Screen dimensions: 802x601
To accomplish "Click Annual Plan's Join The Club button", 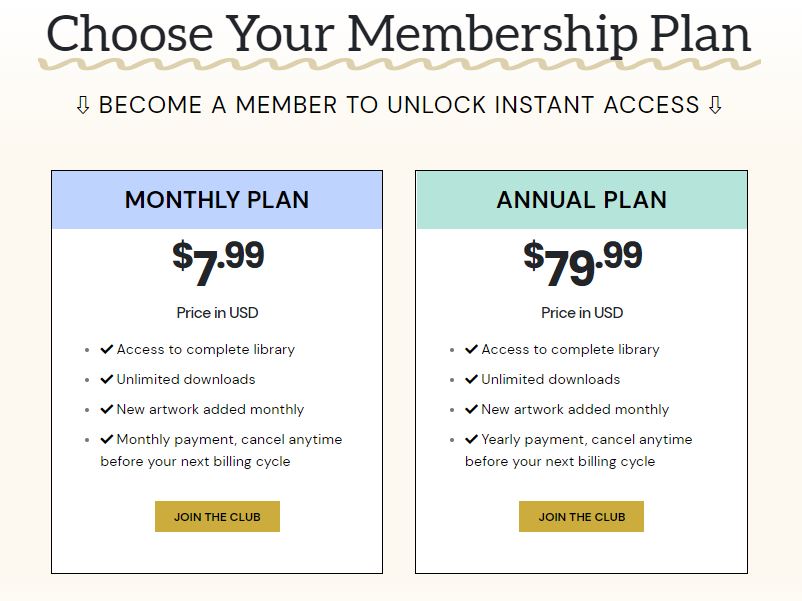I will point(582,517).
